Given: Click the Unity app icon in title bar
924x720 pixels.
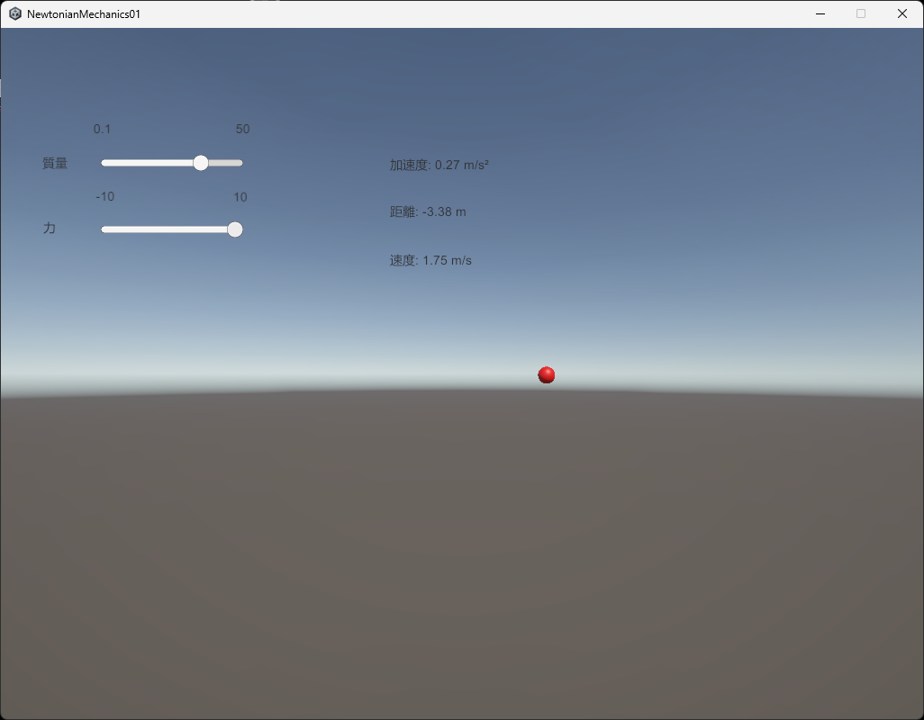Looking at the screenshot, I should tap(15, 14).
